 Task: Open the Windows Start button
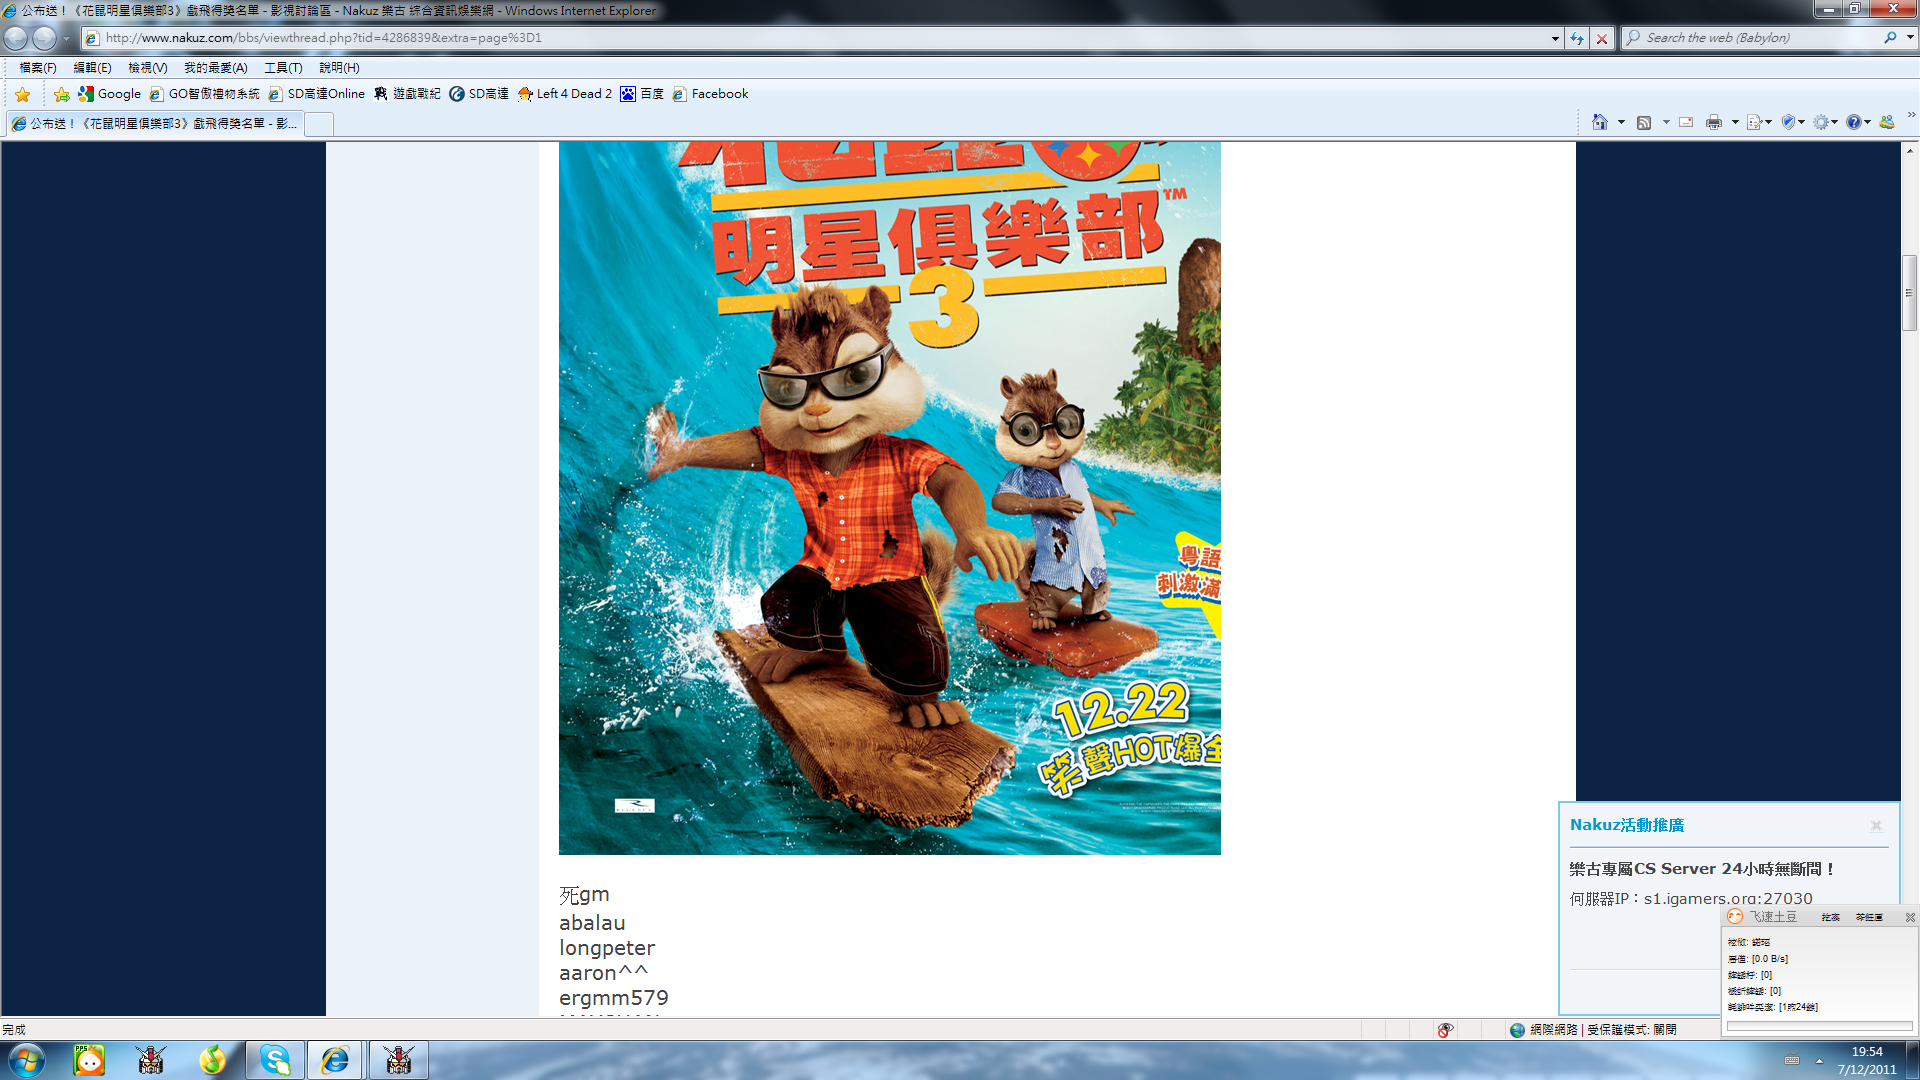pyautogui.click(x=25, y=1060)
